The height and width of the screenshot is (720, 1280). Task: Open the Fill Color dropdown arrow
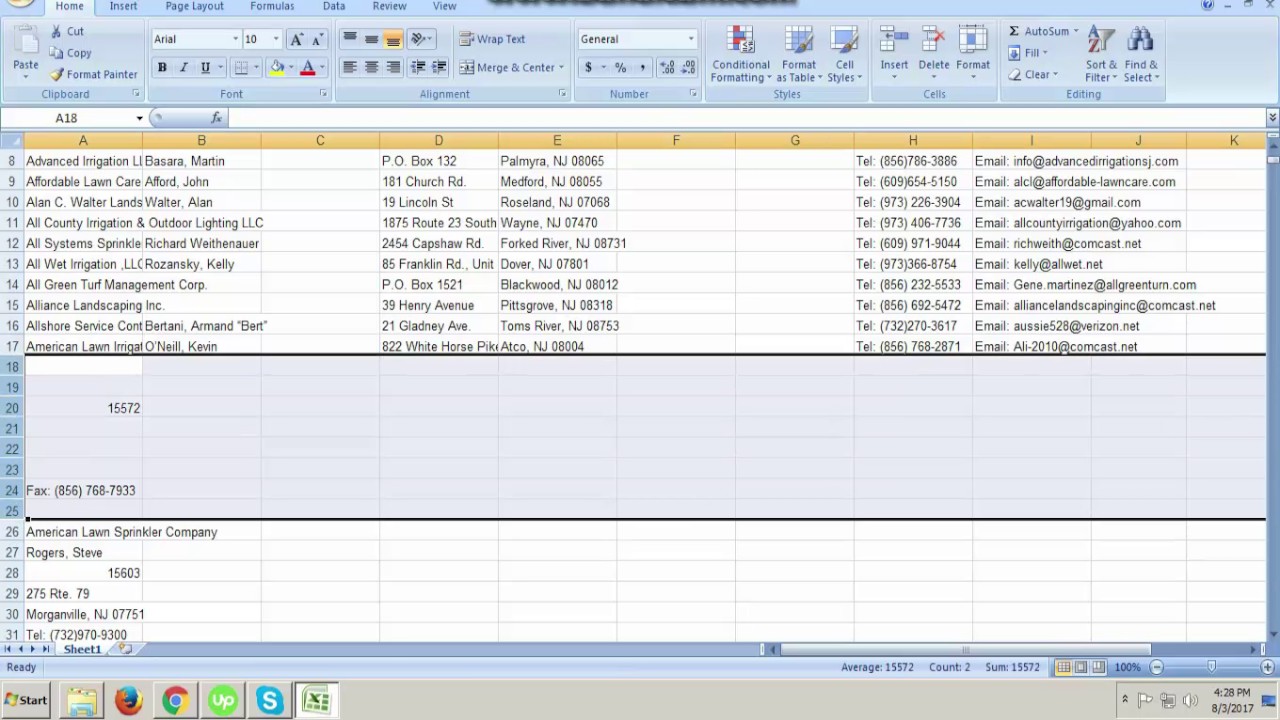291,67
